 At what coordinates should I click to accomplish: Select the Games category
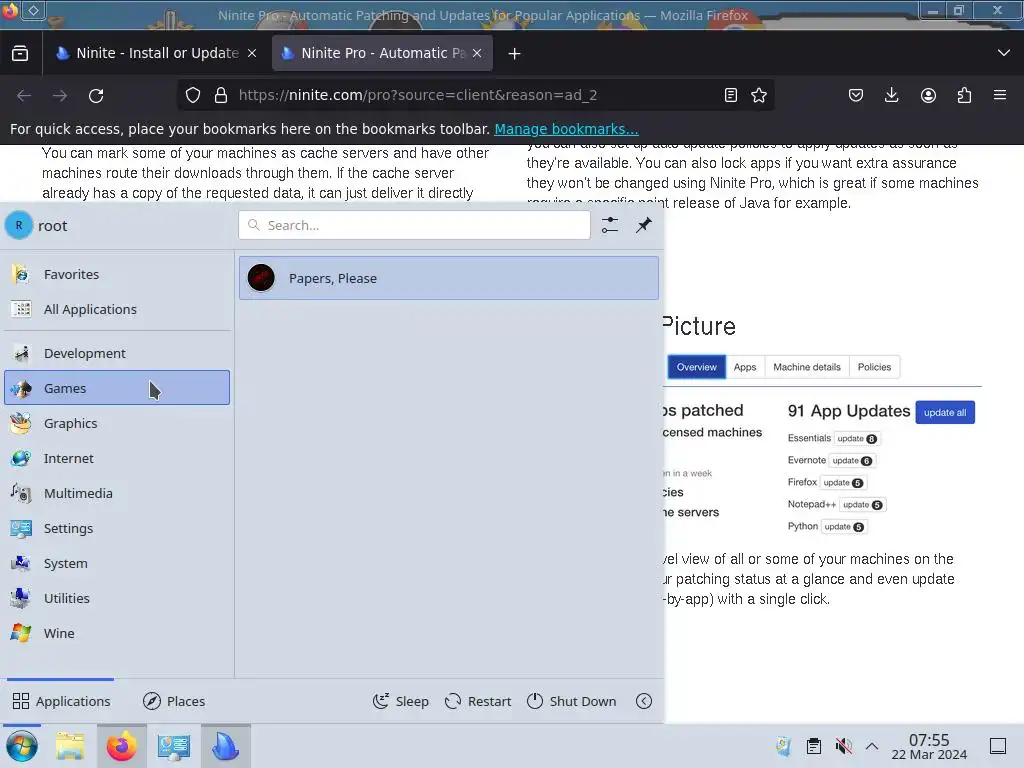[x=117, y=388]
